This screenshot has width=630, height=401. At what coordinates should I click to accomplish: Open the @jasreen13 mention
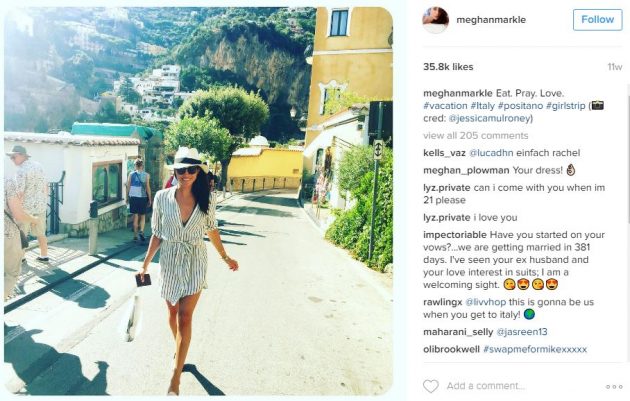(x=522, y=332)
